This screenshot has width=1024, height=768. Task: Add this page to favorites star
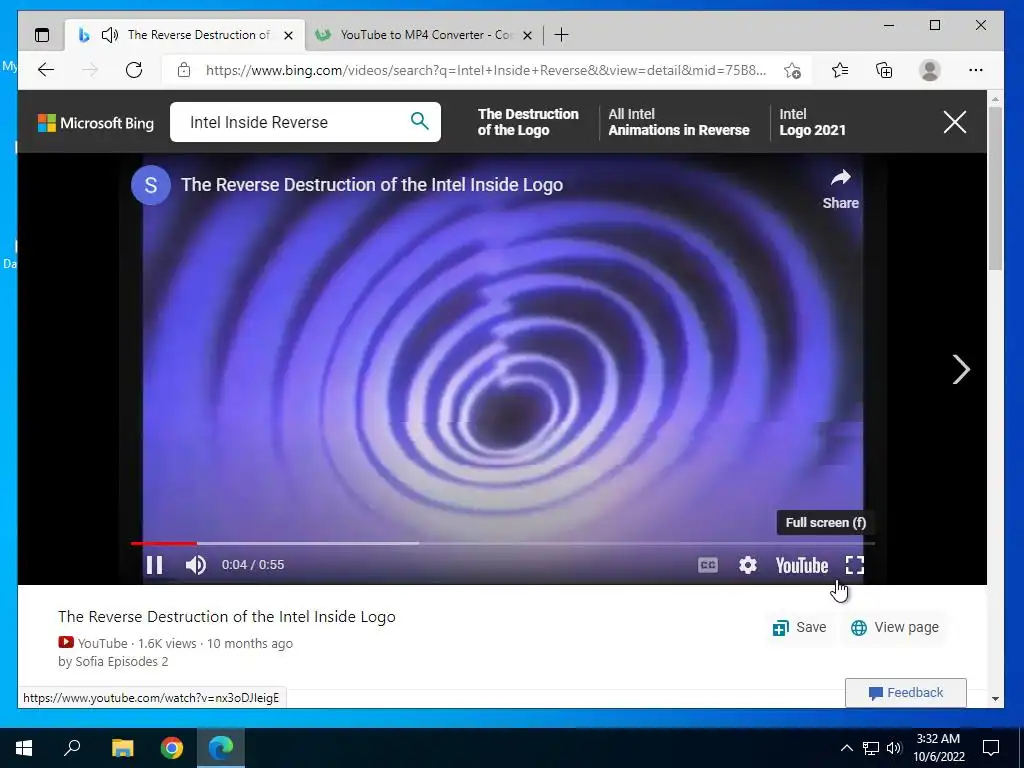click(x=792, y=70)
